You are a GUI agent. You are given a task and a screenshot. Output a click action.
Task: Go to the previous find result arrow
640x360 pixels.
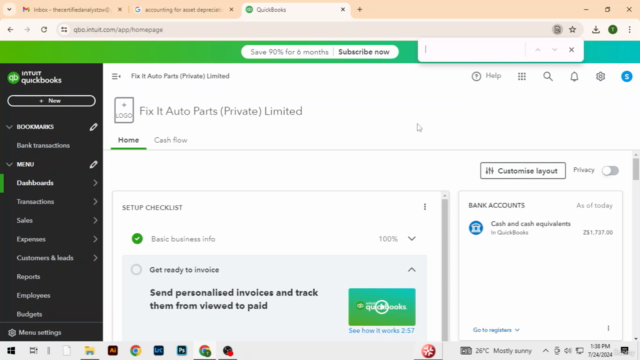coord(538,50)
